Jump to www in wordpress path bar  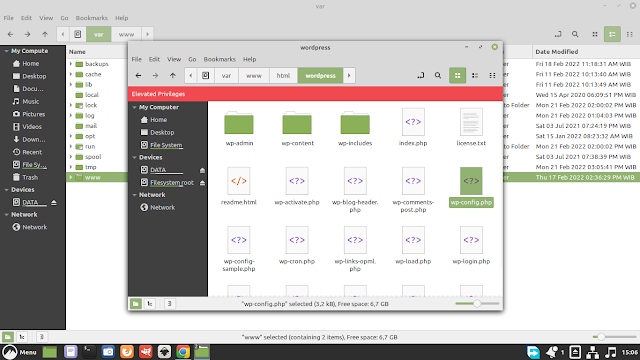tap(254, 76)
